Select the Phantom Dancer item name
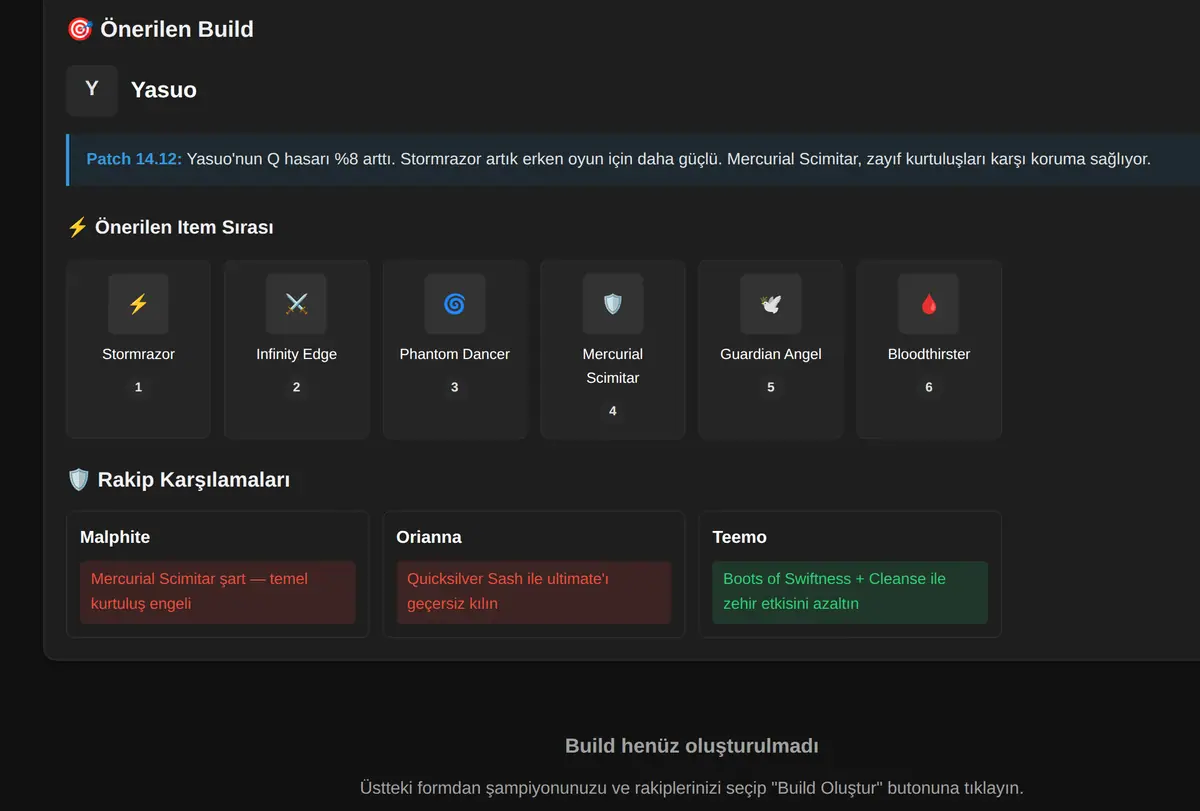The image size is (1200, 811). point(454,354)
